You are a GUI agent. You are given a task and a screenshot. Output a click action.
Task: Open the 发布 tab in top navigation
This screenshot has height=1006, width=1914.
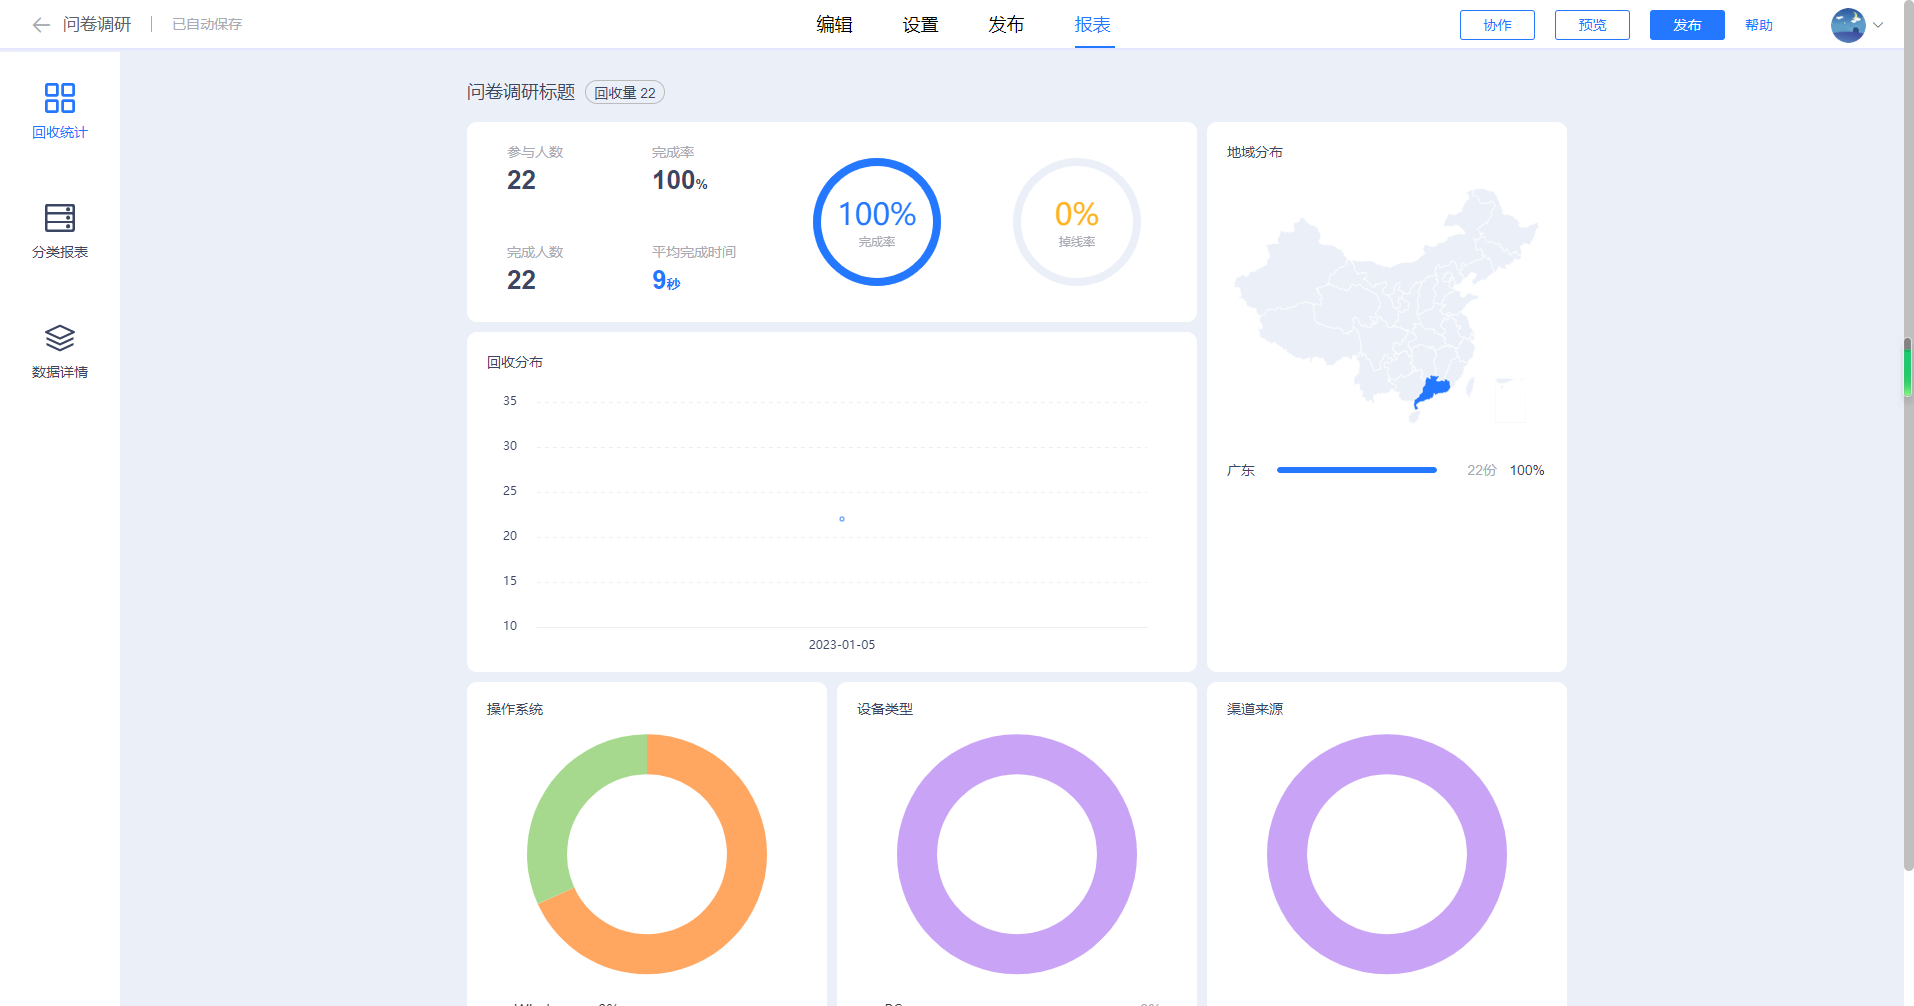click(1006, 25)
